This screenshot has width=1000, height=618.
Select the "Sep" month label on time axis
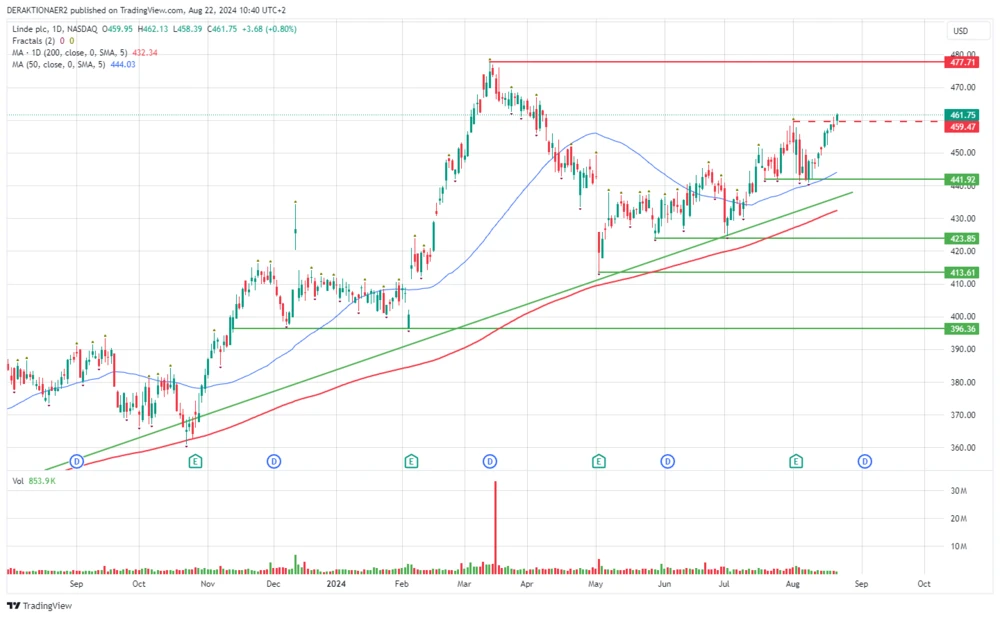(76, 583)
